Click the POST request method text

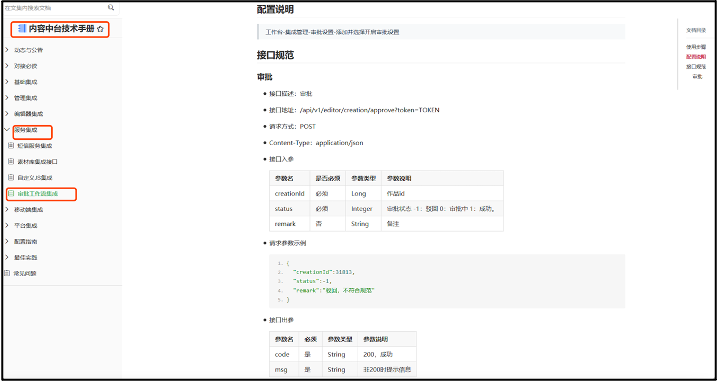[x=307, y=126]
